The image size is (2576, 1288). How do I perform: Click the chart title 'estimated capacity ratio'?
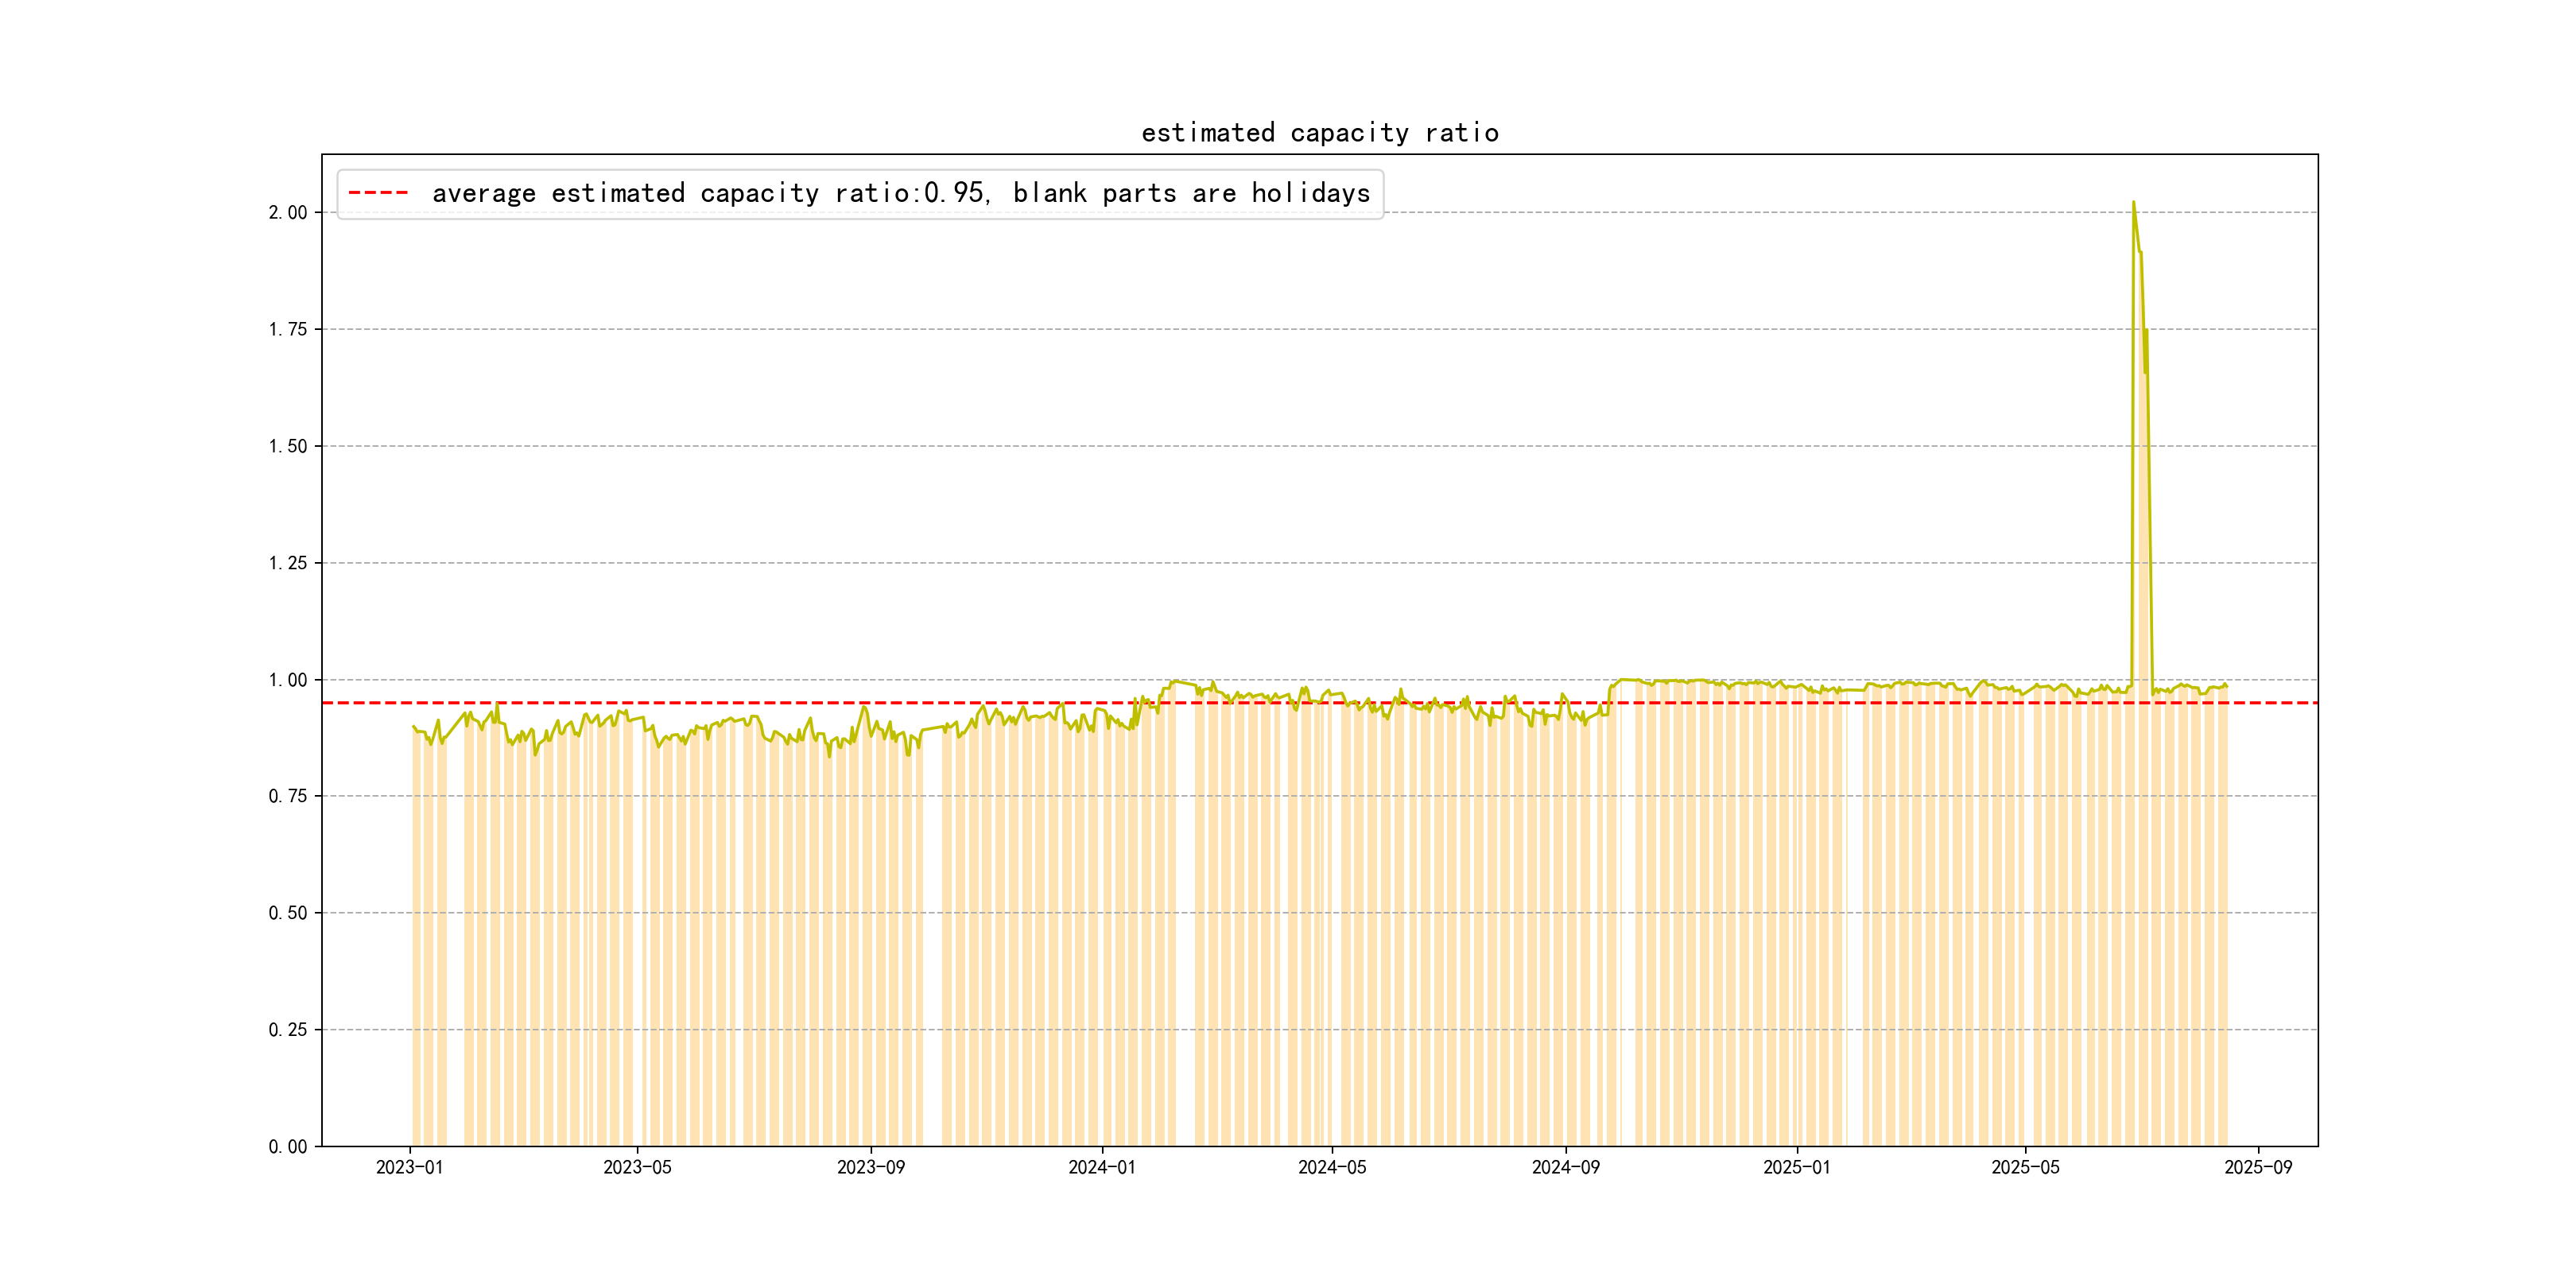pyautogui.click(x=1319, y=133)
